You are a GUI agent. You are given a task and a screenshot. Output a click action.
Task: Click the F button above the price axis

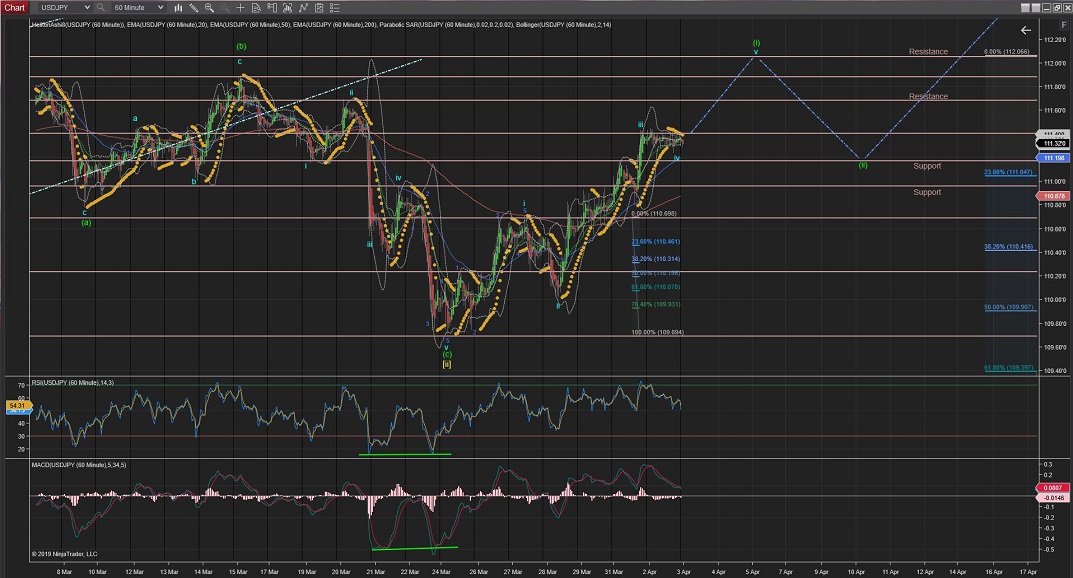(1063, 24)
